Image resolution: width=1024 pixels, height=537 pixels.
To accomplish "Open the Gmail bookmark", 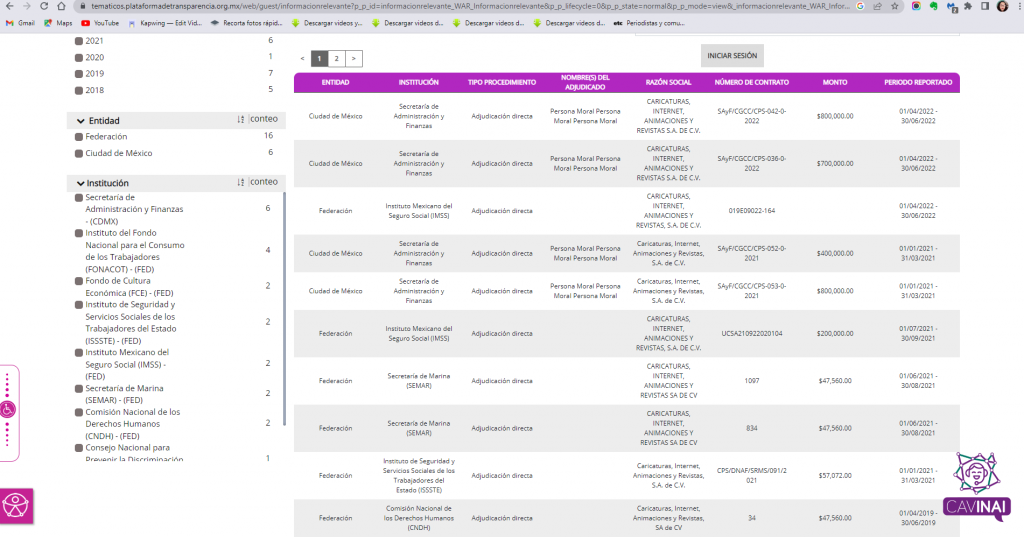I will (20, 23).
